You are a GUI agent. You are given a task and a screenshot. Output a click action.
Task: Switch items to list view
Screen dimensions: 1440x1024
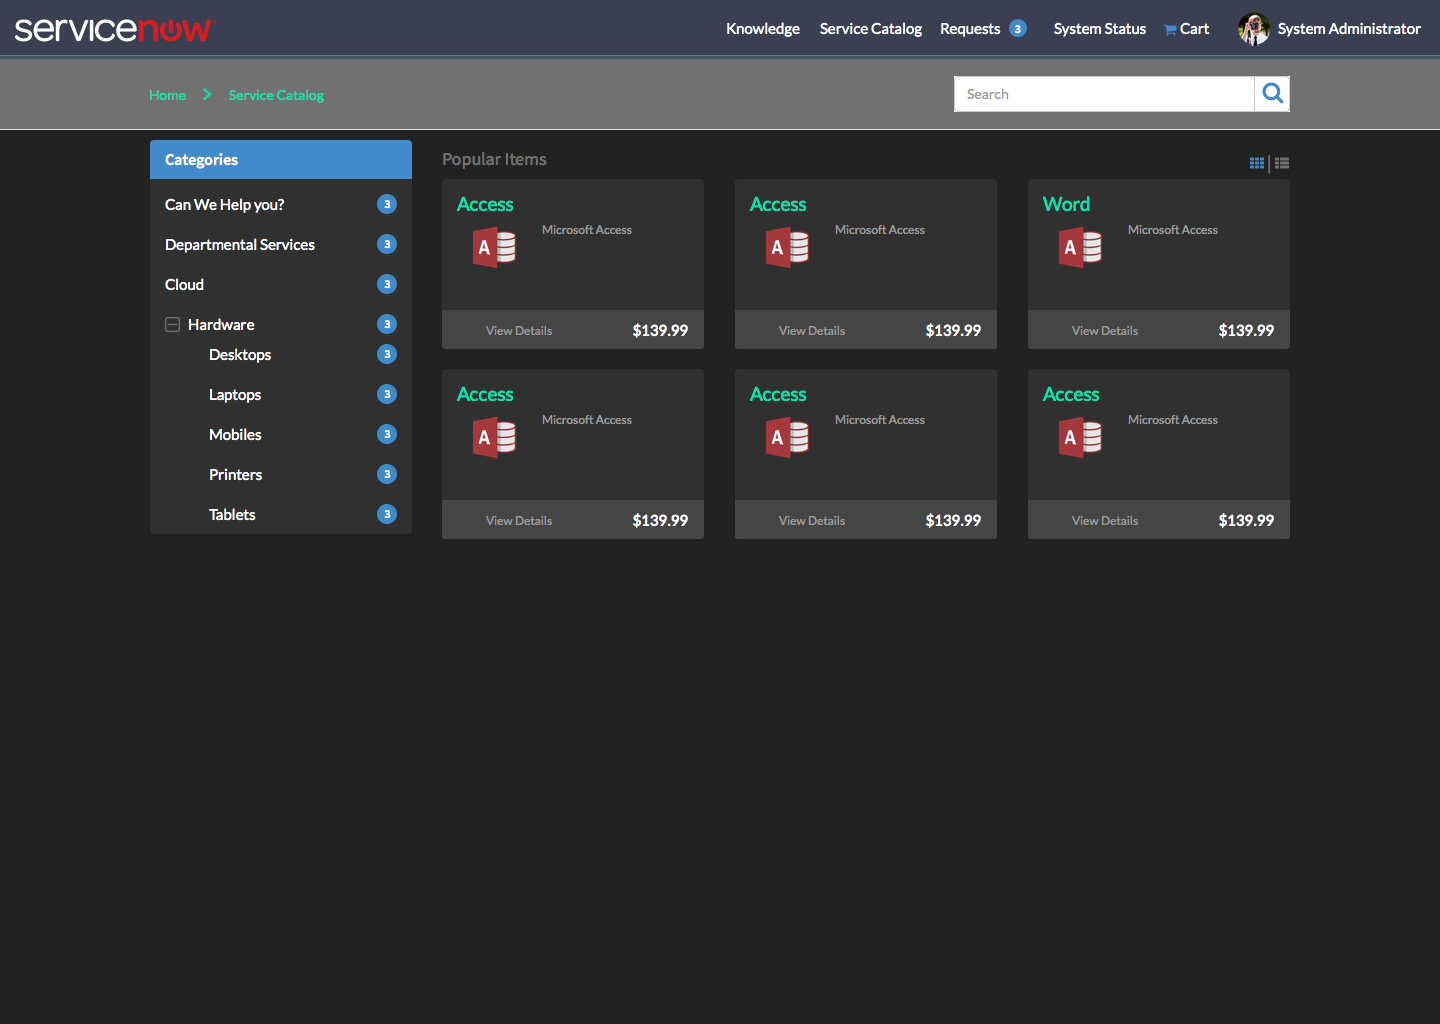(x=1282, y=162)
